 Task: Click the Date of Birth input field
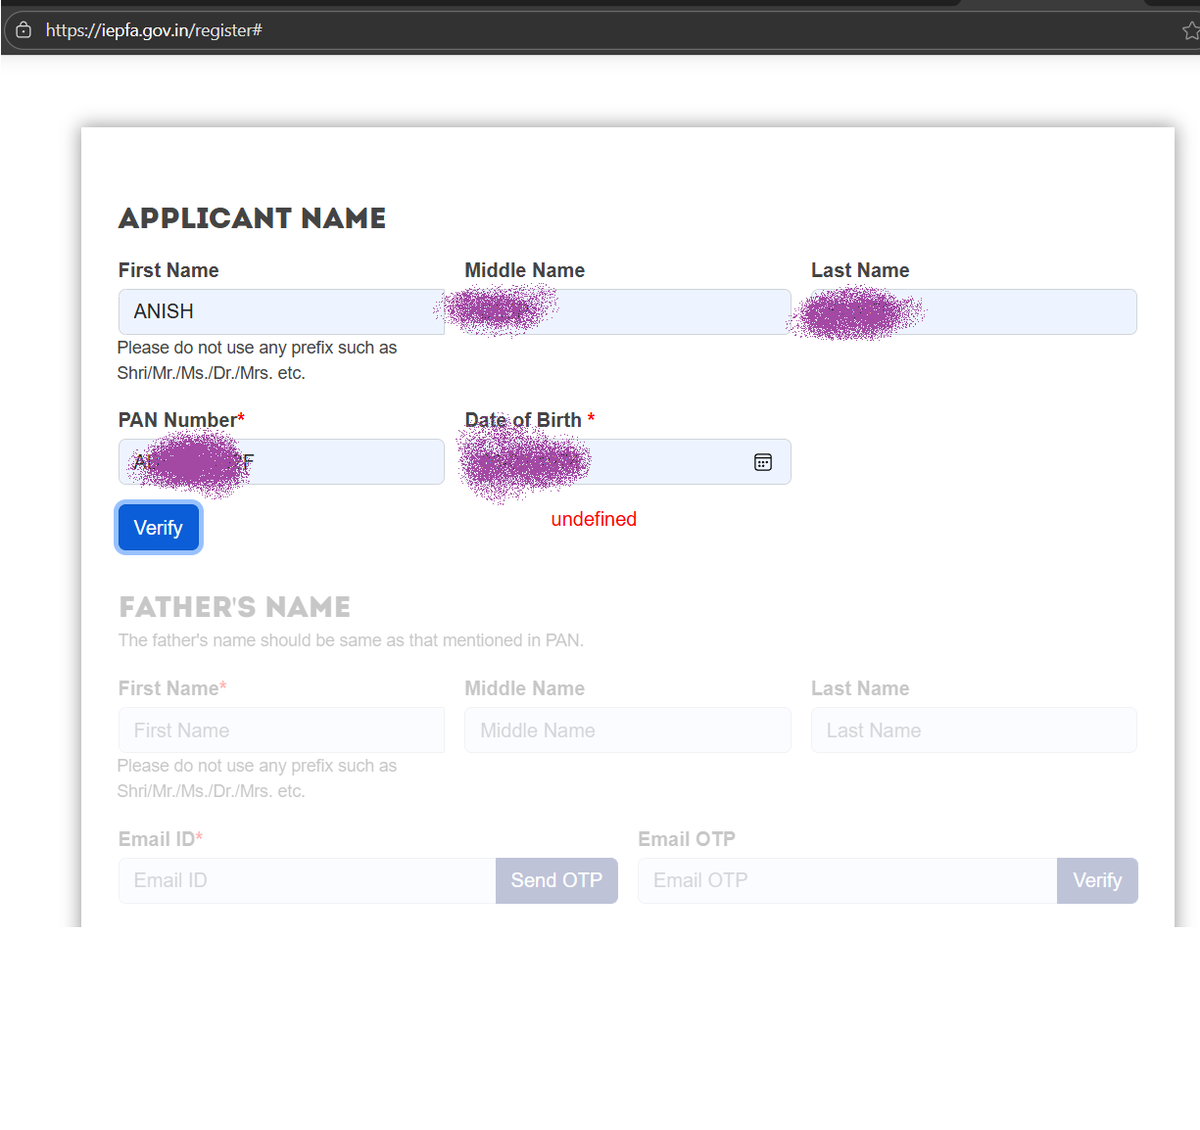[x=628, y=462]
